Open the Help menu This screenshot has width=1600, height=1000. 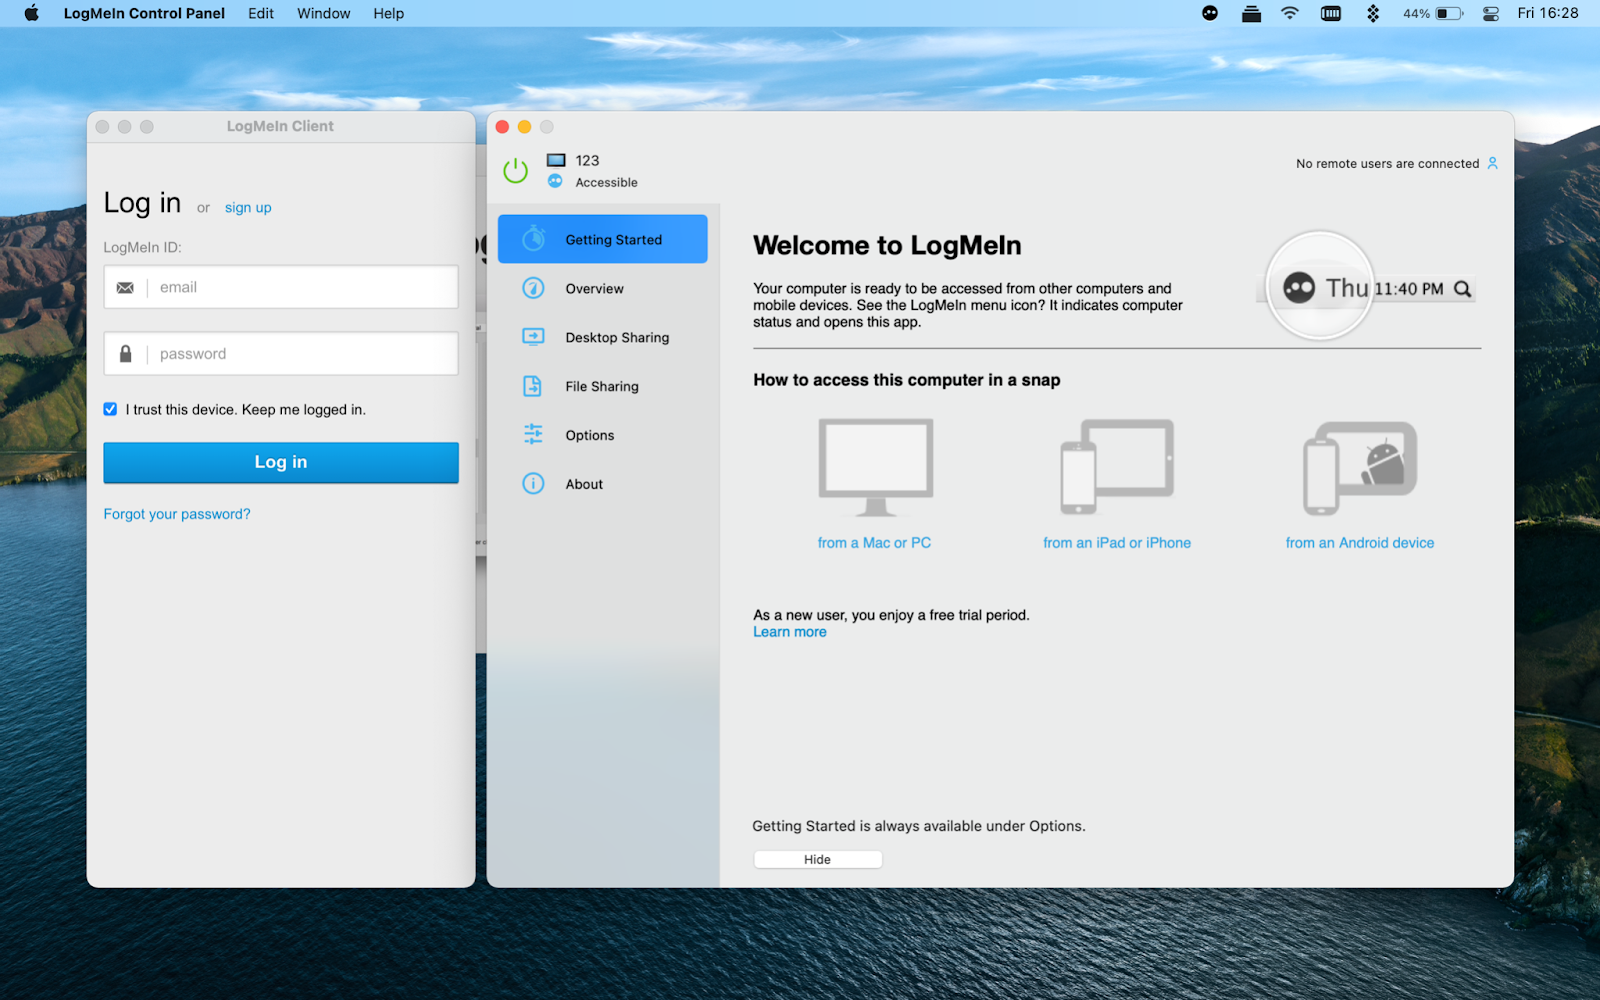(388, 13)
